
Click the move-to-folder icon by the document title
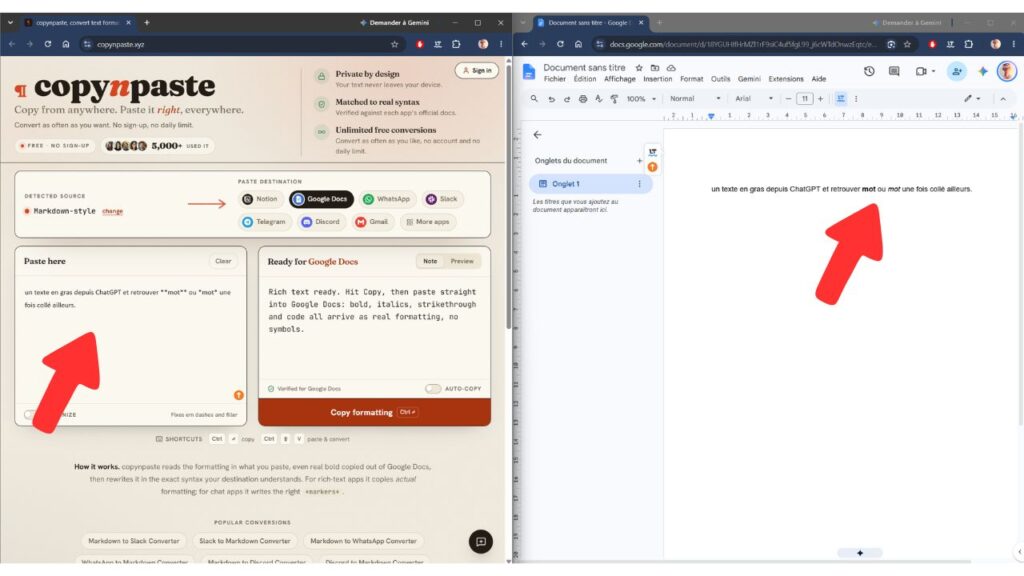click(x=655, y=67)
